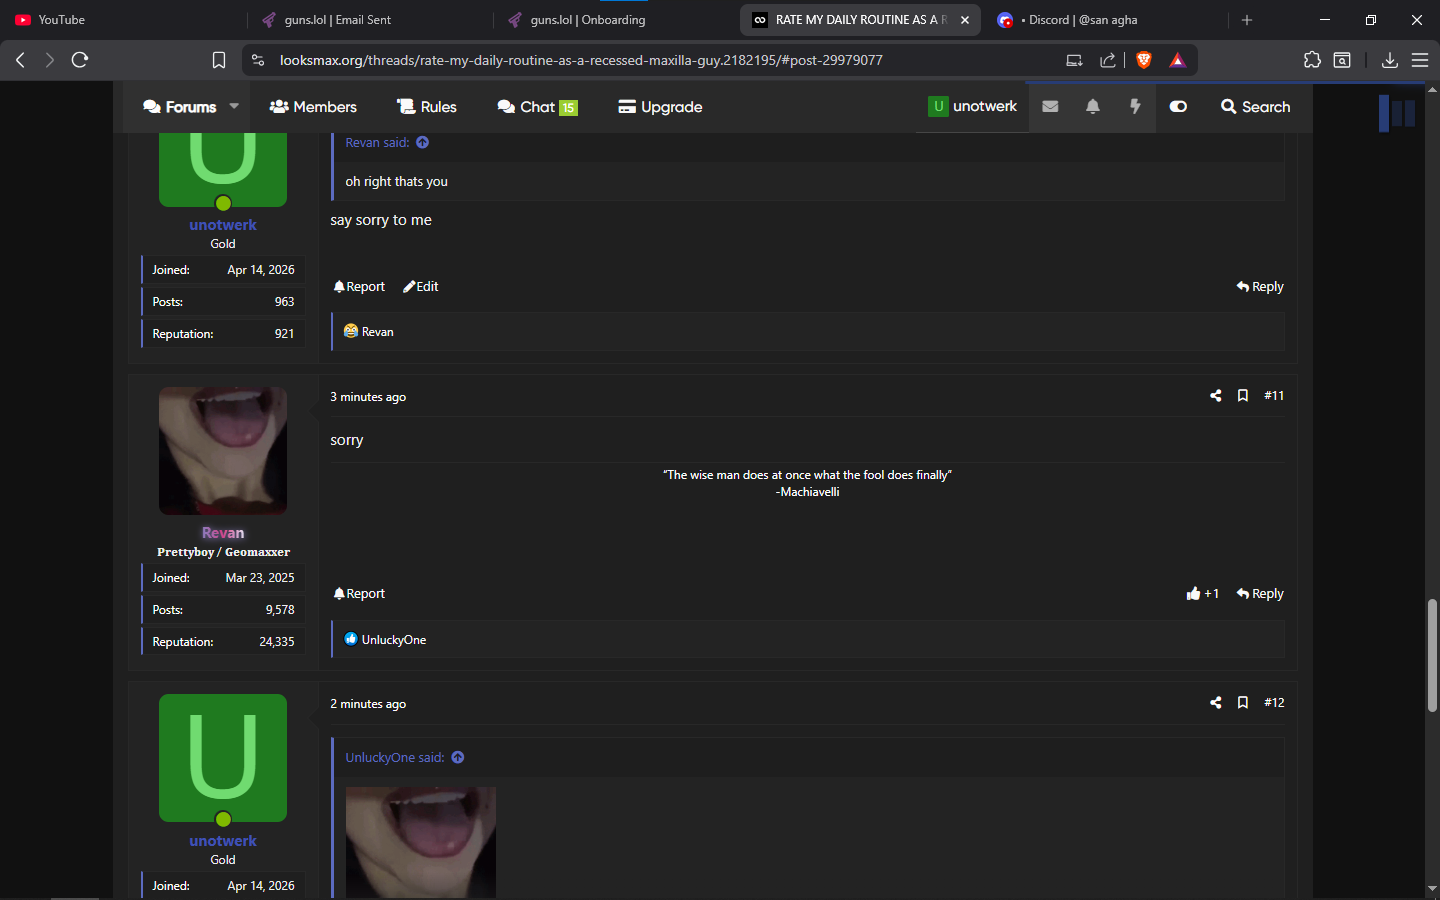Open Revan's profile from username
Viewport: 1440px width, 900px height.
pos(223,533)
